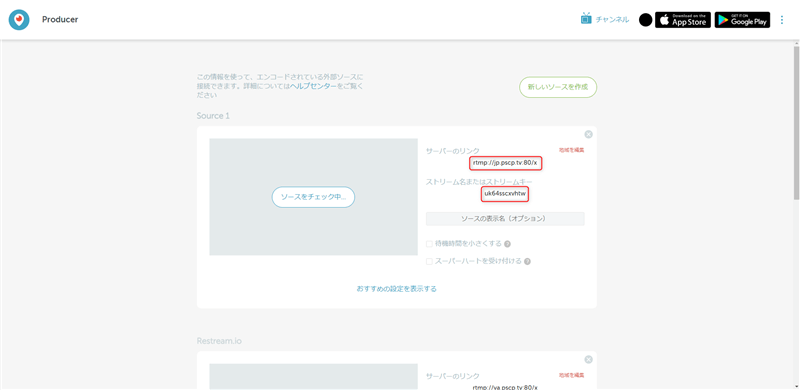Click the Restream.io heading
800x390 pixels.
tap(219, 341)
